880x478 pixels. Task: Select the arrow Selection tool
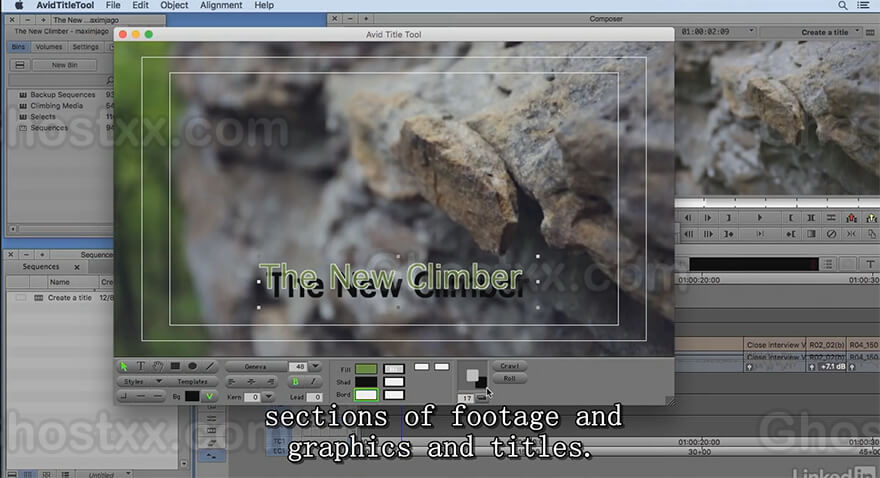(x=123, y=366)
